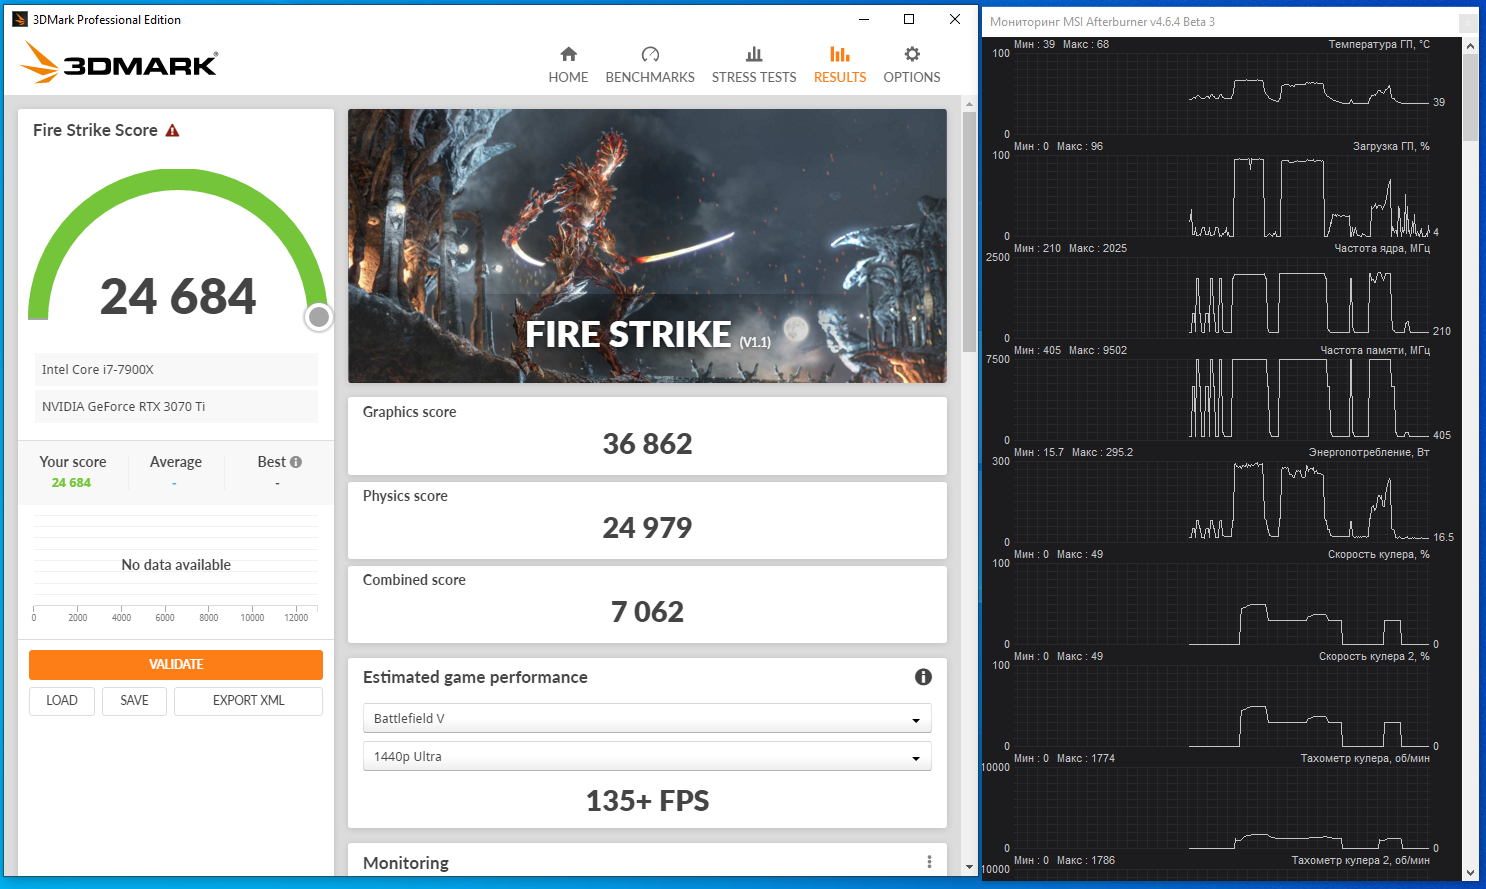The height and width of the screenshot is (889, 1486).
Task: Click the info icon next to Best
Action: (296, 462)
